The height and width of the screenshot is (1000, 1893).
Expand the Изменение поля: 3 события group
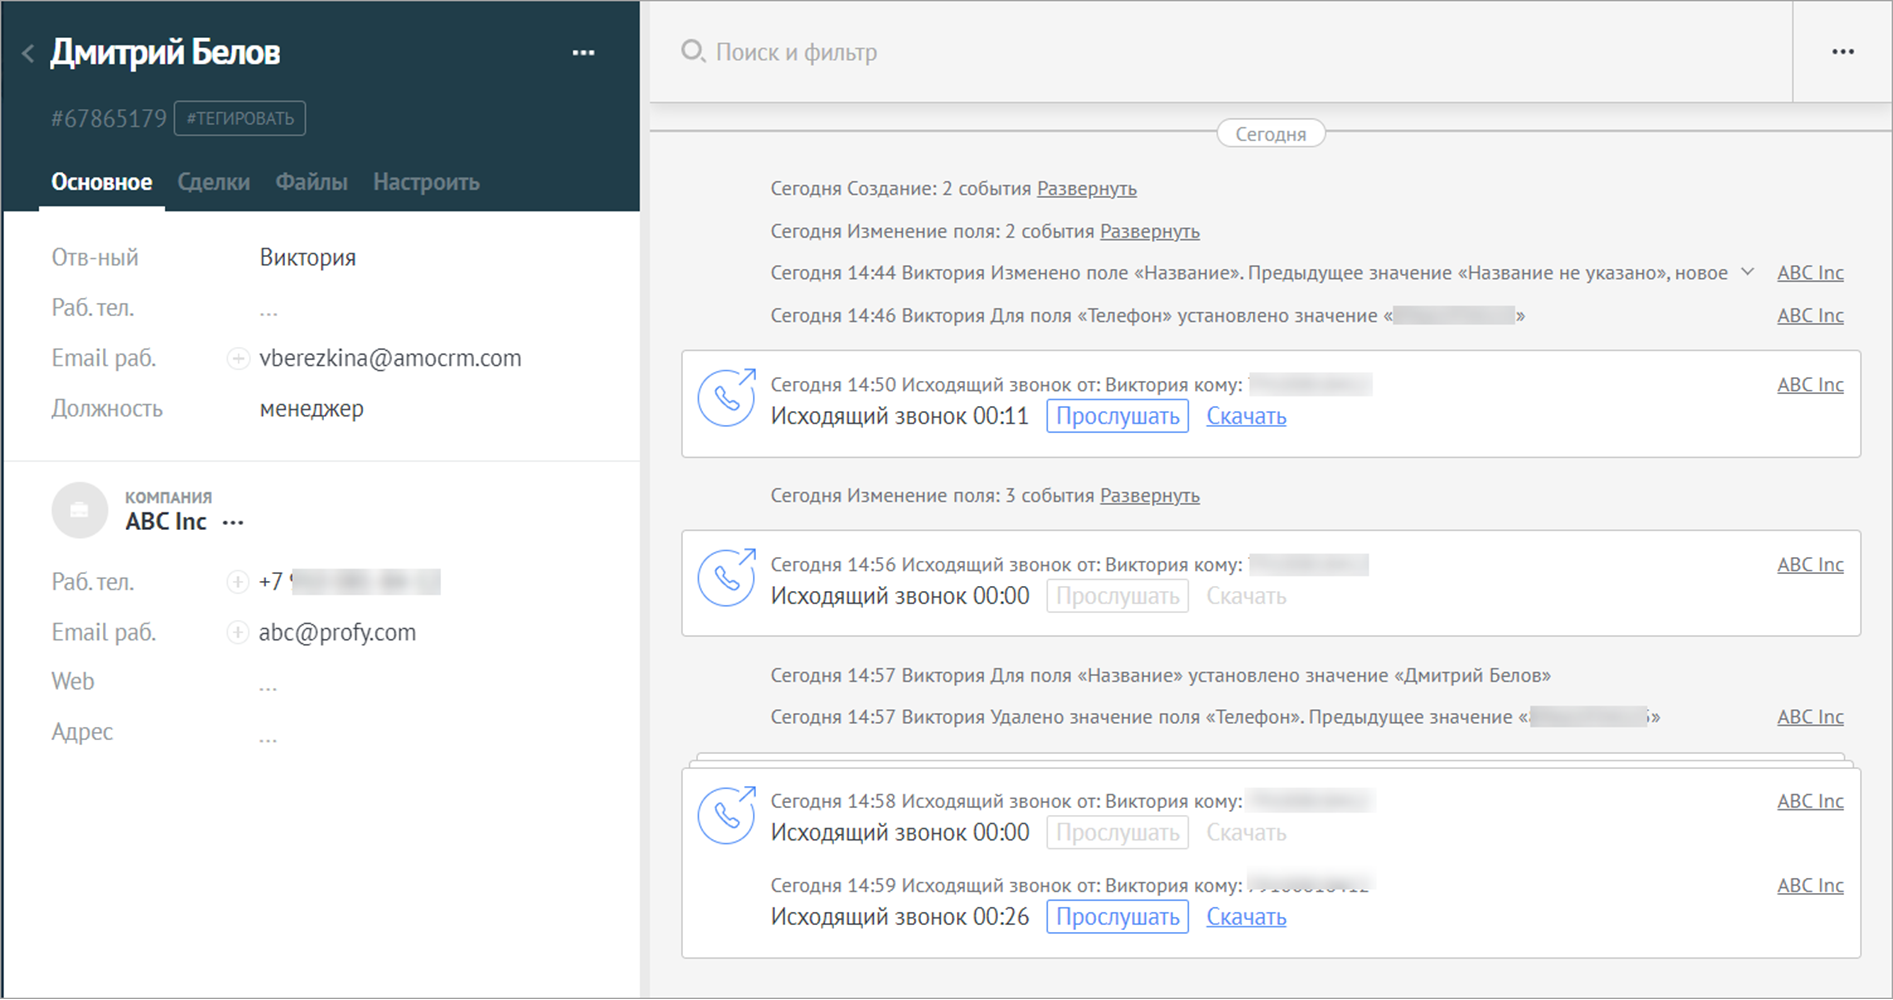coord(1149,495)
